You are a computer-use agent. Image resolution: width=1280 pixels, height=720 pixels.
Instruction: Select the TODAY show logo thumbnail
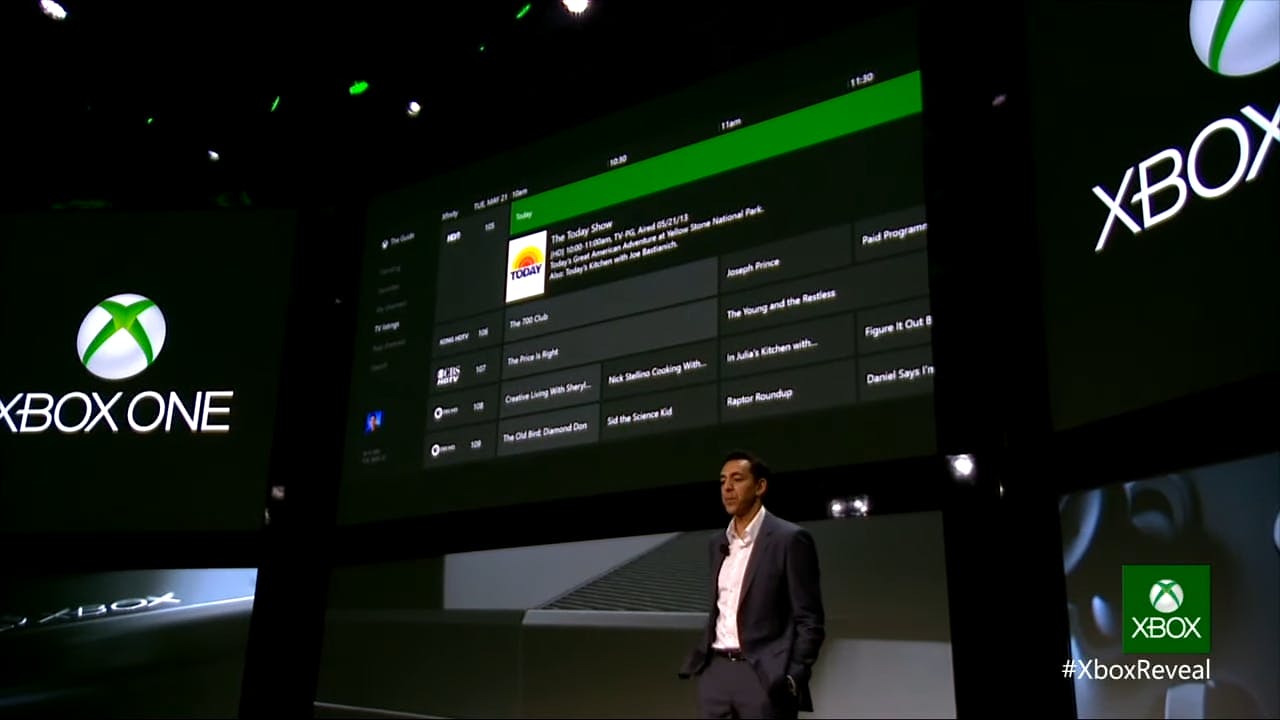coord(527,267)
